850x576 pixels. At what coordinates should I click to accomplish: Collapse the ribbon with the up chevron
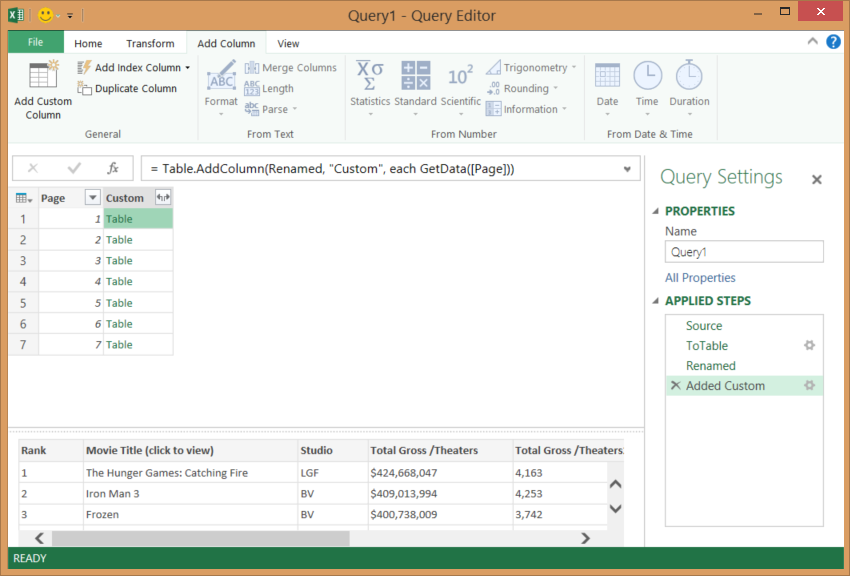point(812,41)
